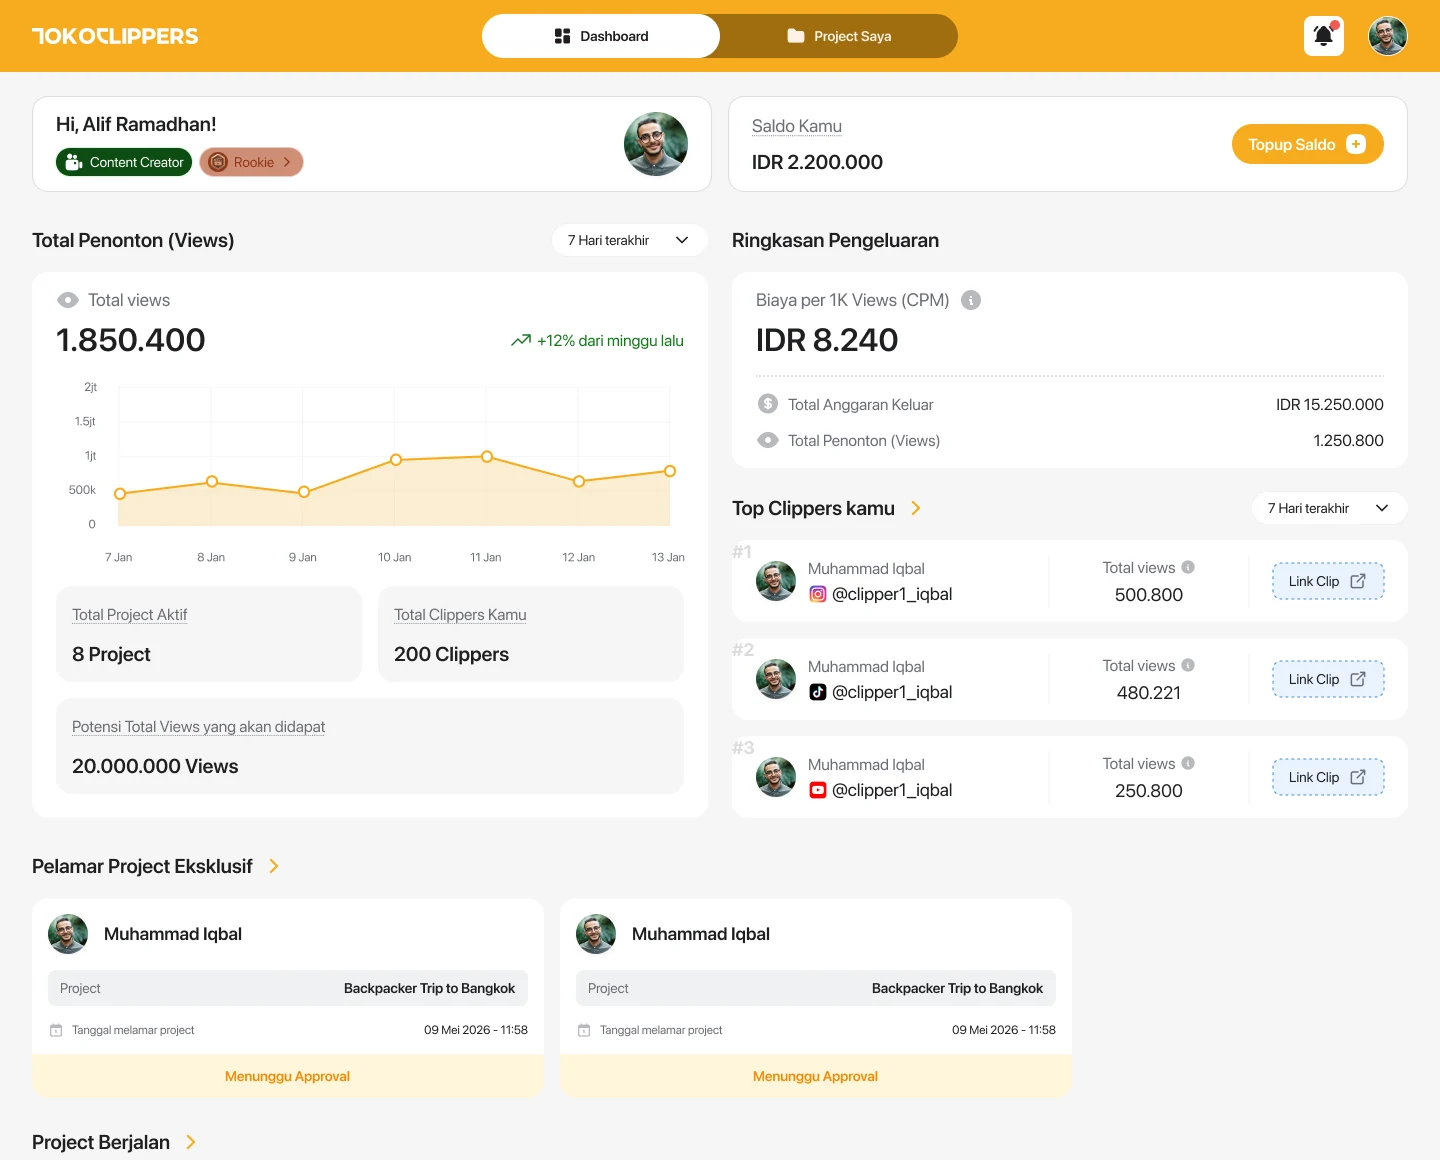
Task: Click the large profile photo in greeting card
Action: tap(656, 144)
